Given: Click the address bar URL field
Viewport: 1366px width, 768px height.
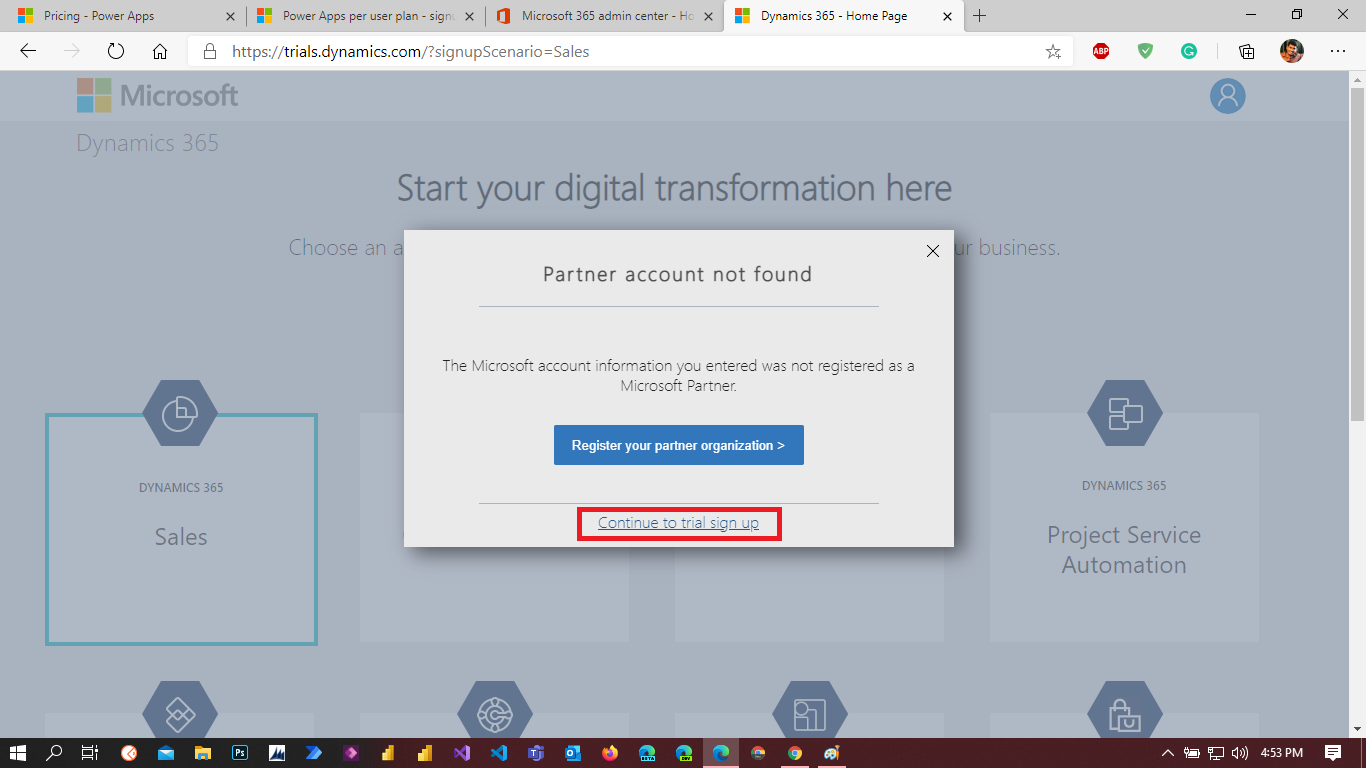Looking at the screenshot, I should click(x=620, y=52).
